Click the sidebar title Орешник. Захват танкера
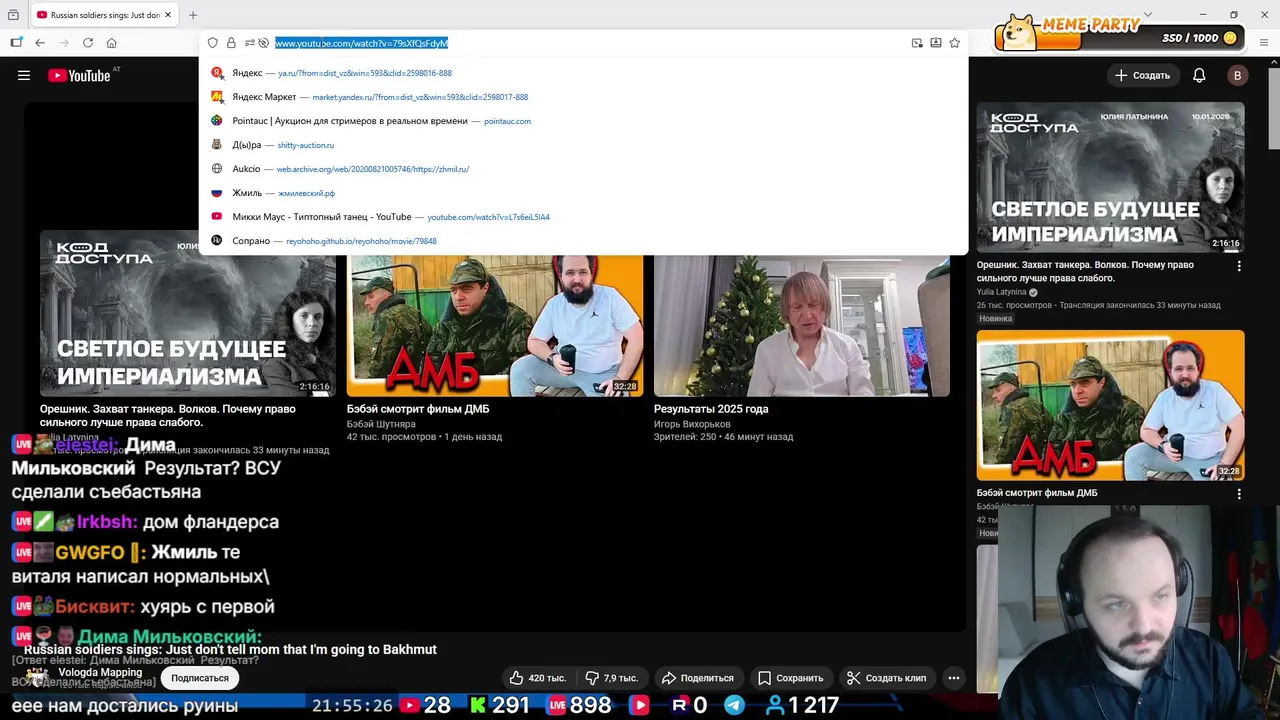The image size is (1280, 720). 1085,271
